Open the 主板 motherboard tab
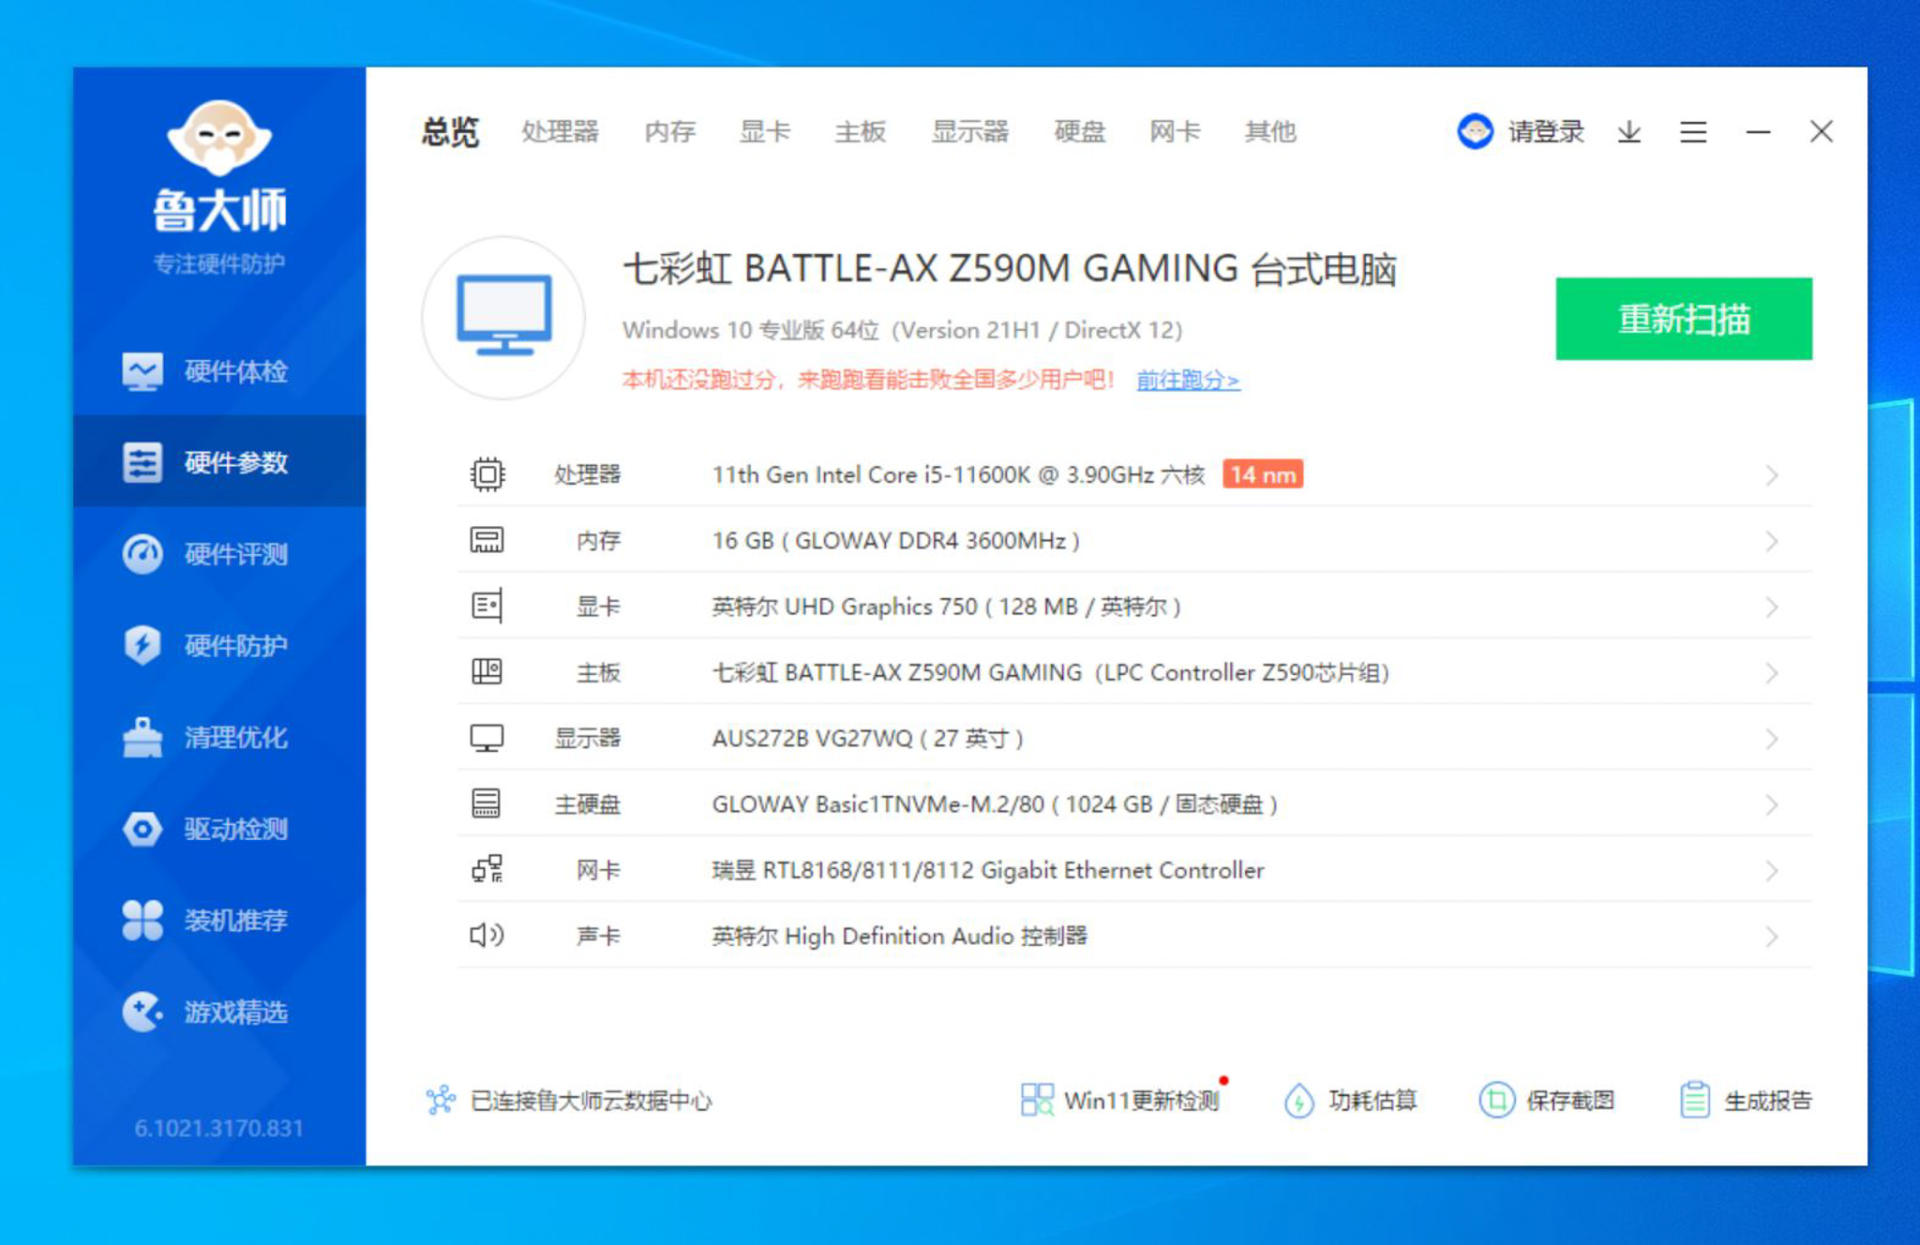The height and width of the screenshot is (1245, 1920). pos(860,132)
